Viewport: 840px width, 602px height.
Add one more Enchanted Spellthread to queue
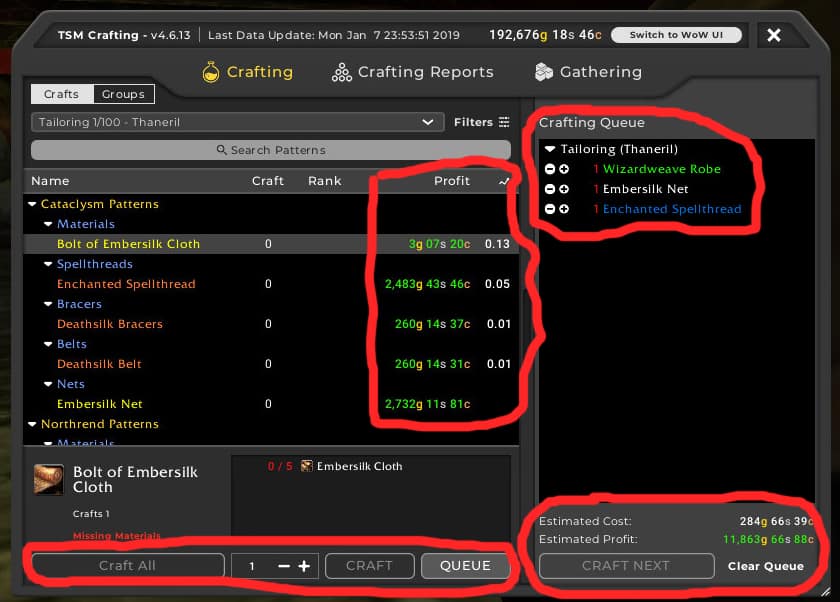click(564, 209)
